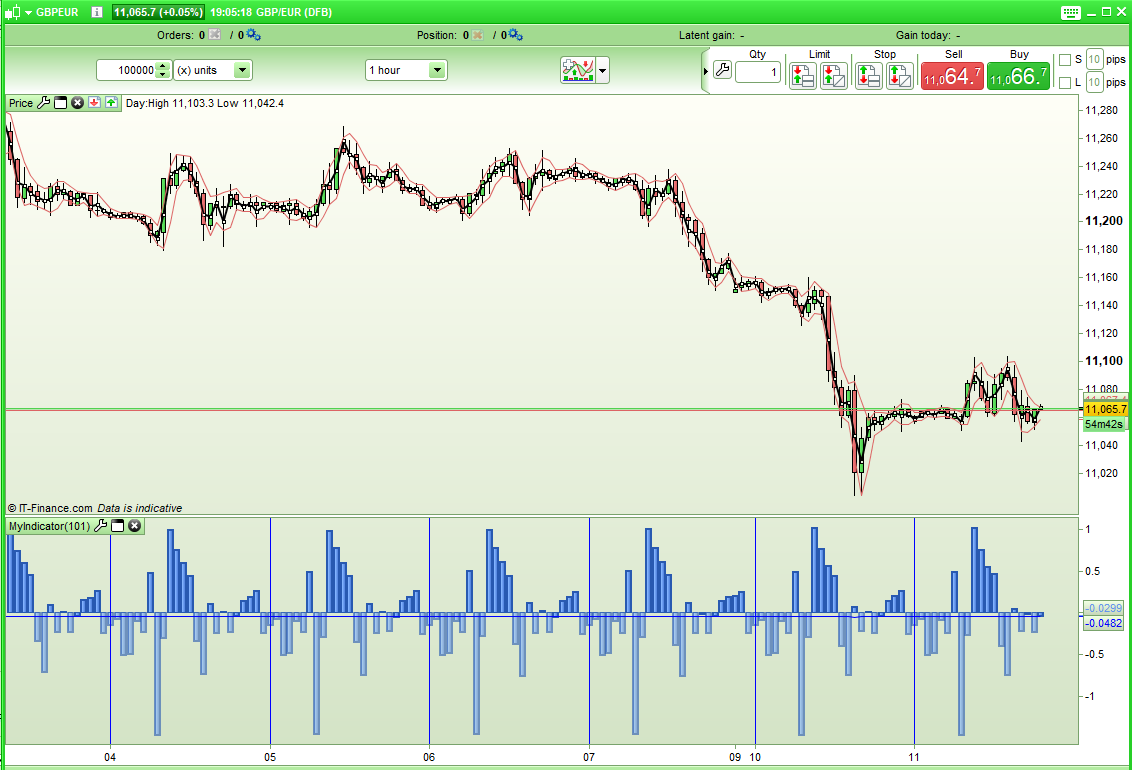Click the red Sell 11,064.7 button

click(x=951, y=74)
